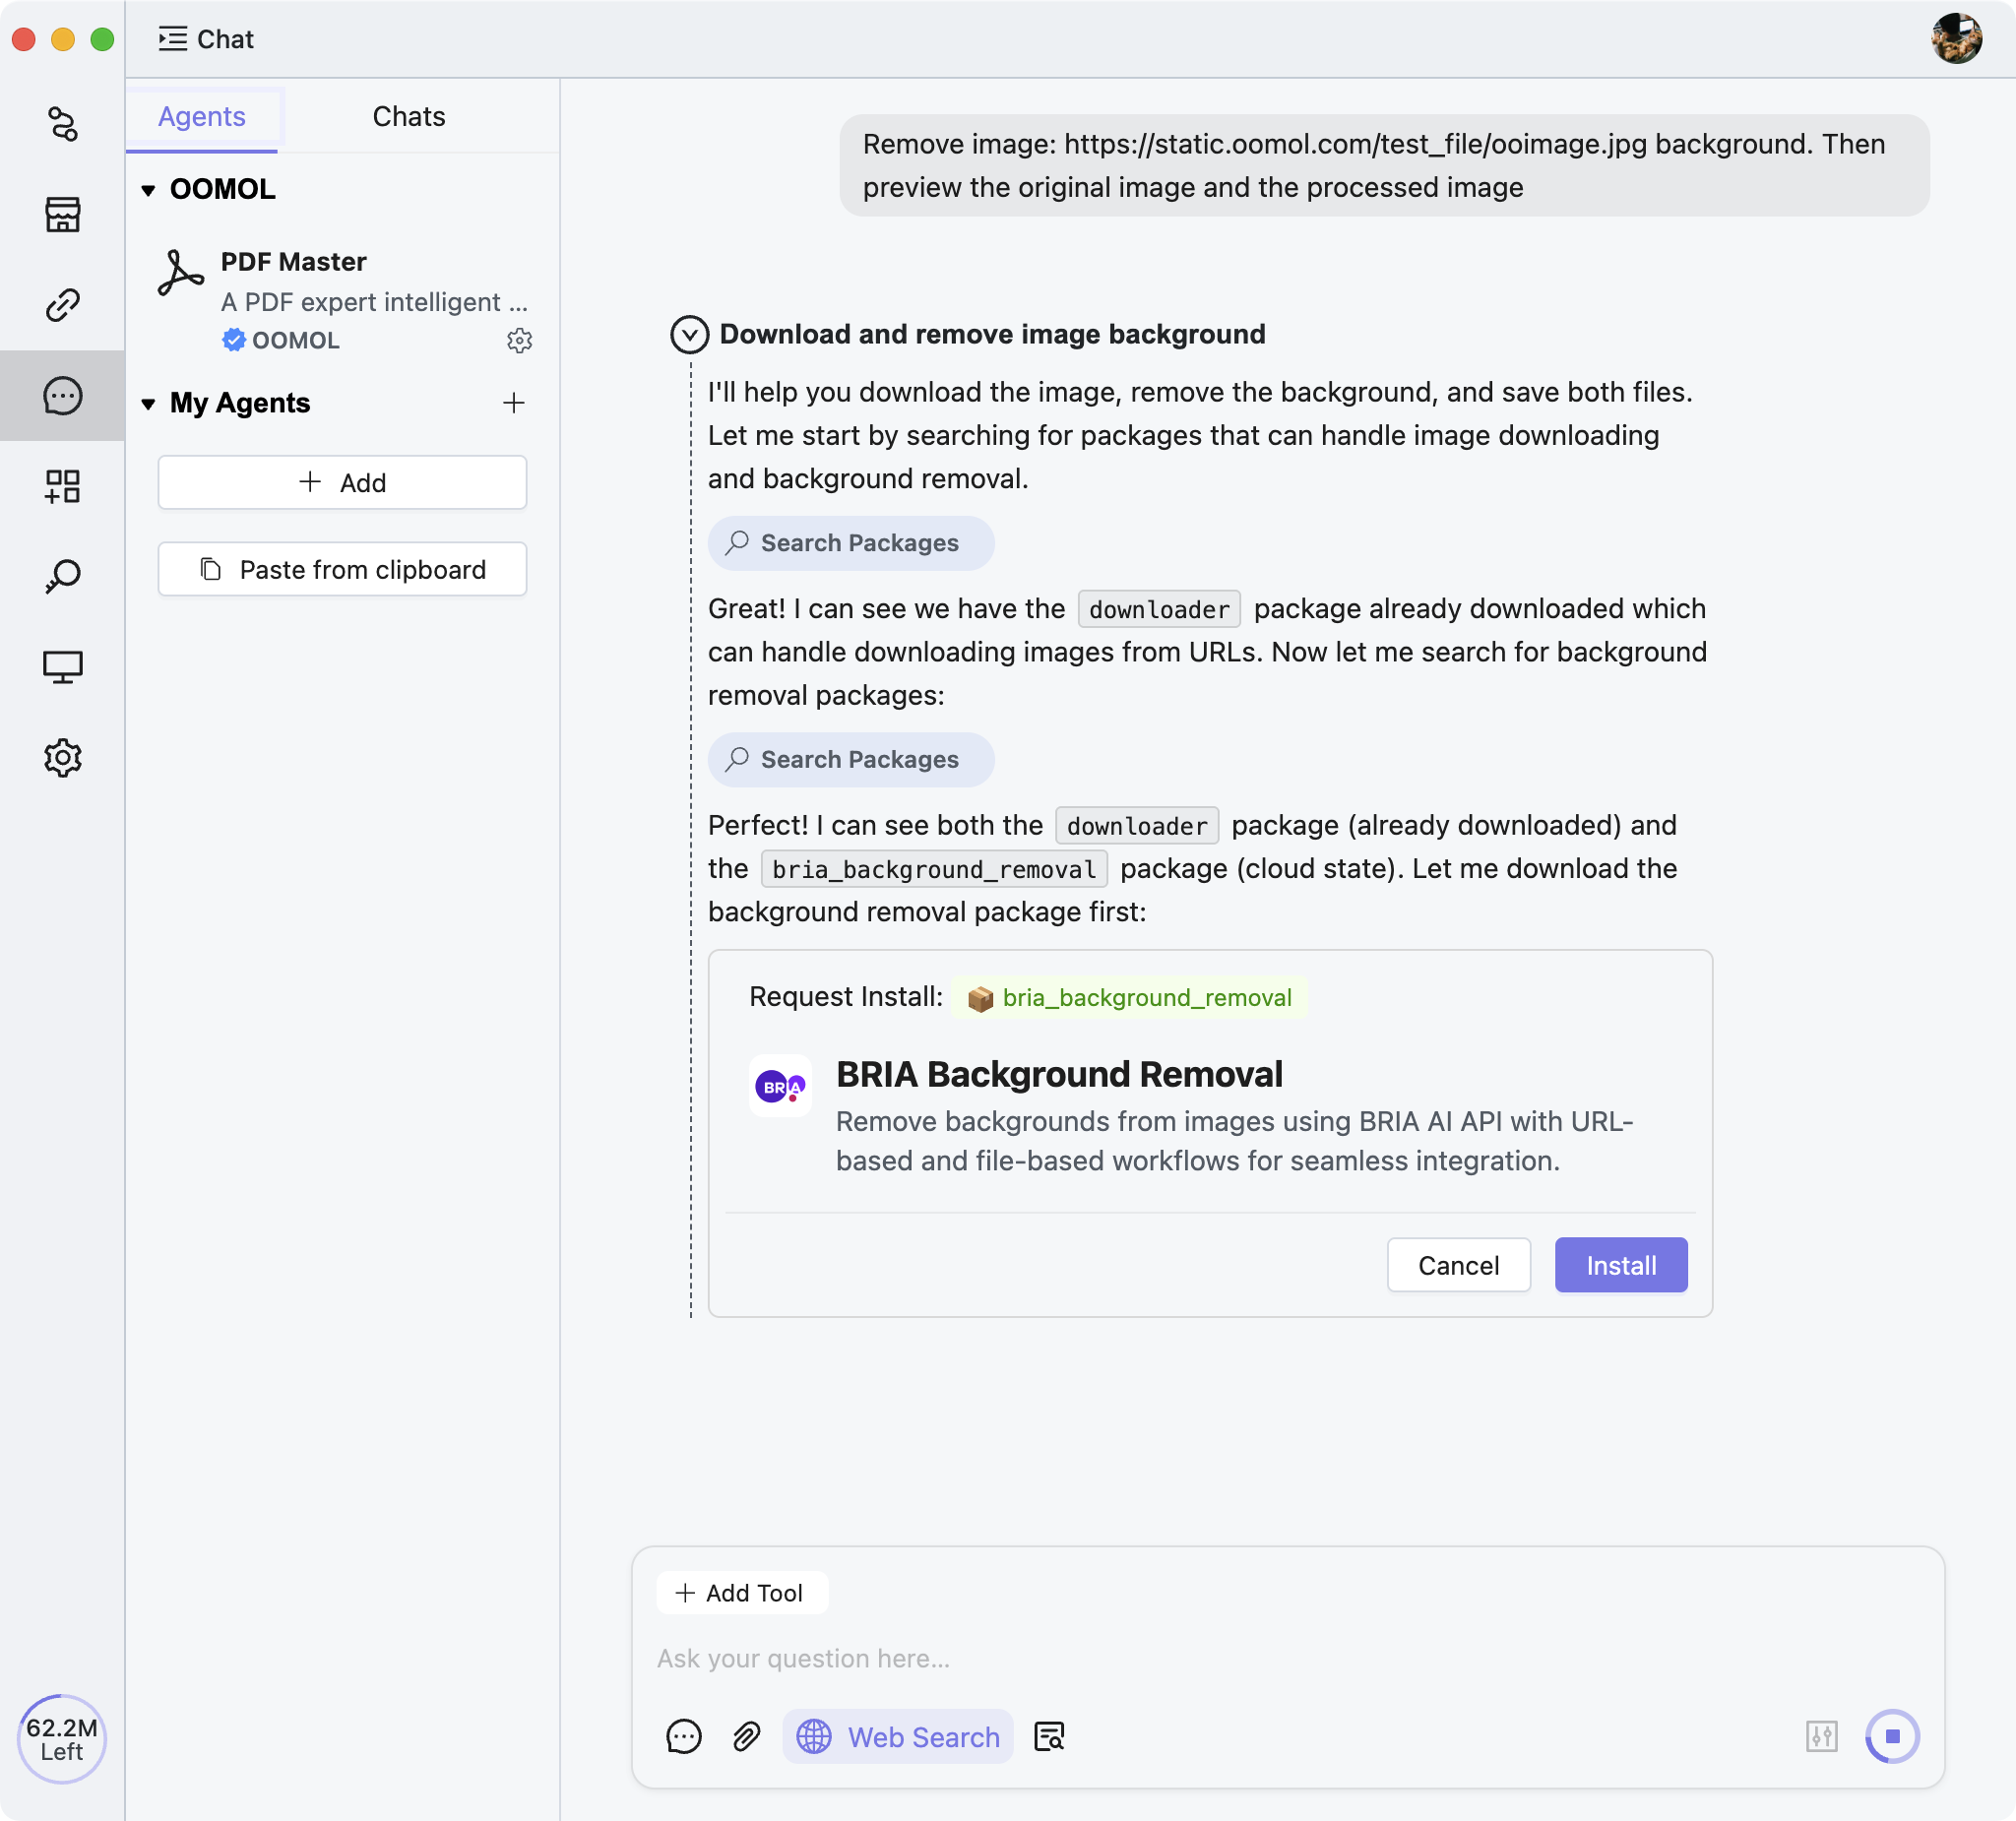Switch to the Chats tab
The width and height of the screenshot is (2016, 1821).
[x=408, y=117]
